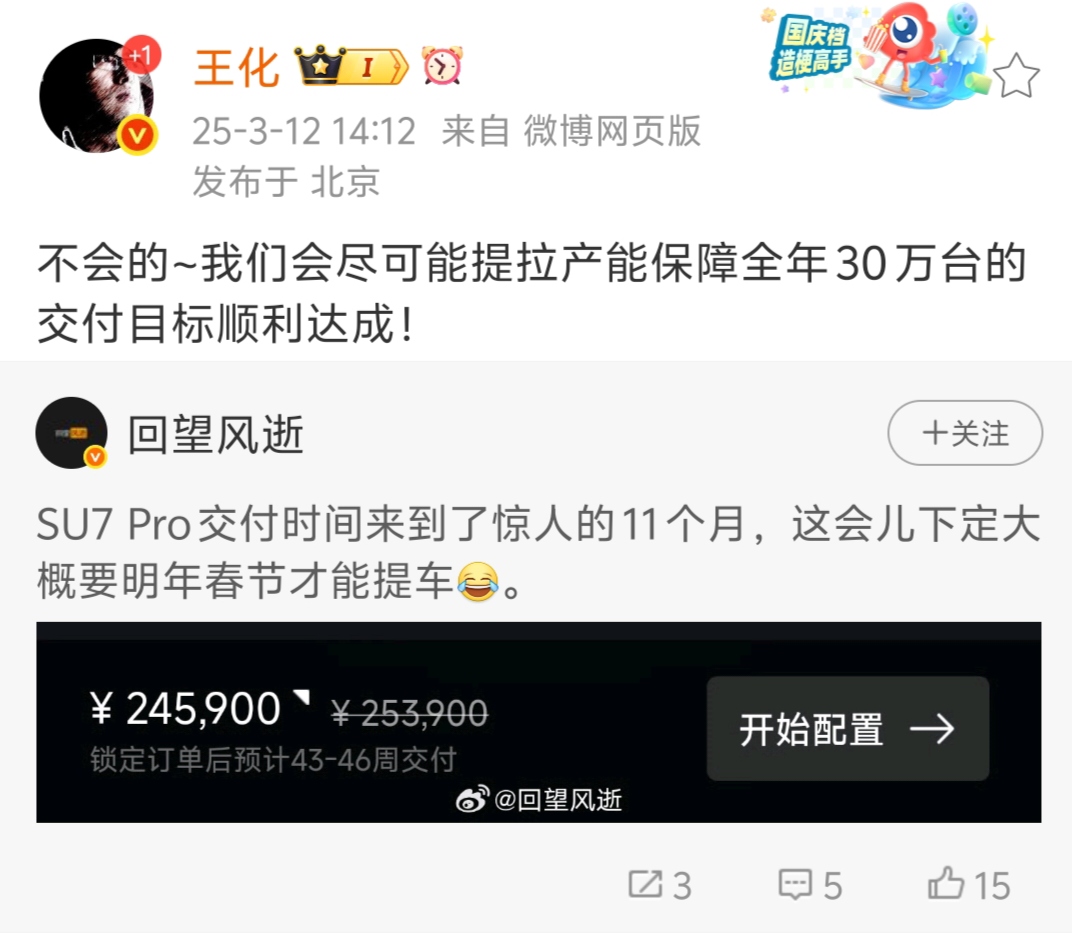Tap the red +1 badge on avatar

point(142,55)
